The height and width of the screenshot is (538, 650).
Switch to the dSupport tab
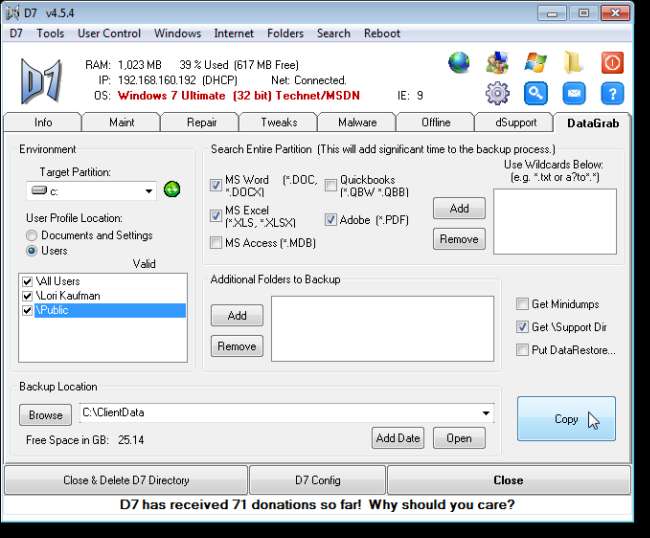(516, 123)
